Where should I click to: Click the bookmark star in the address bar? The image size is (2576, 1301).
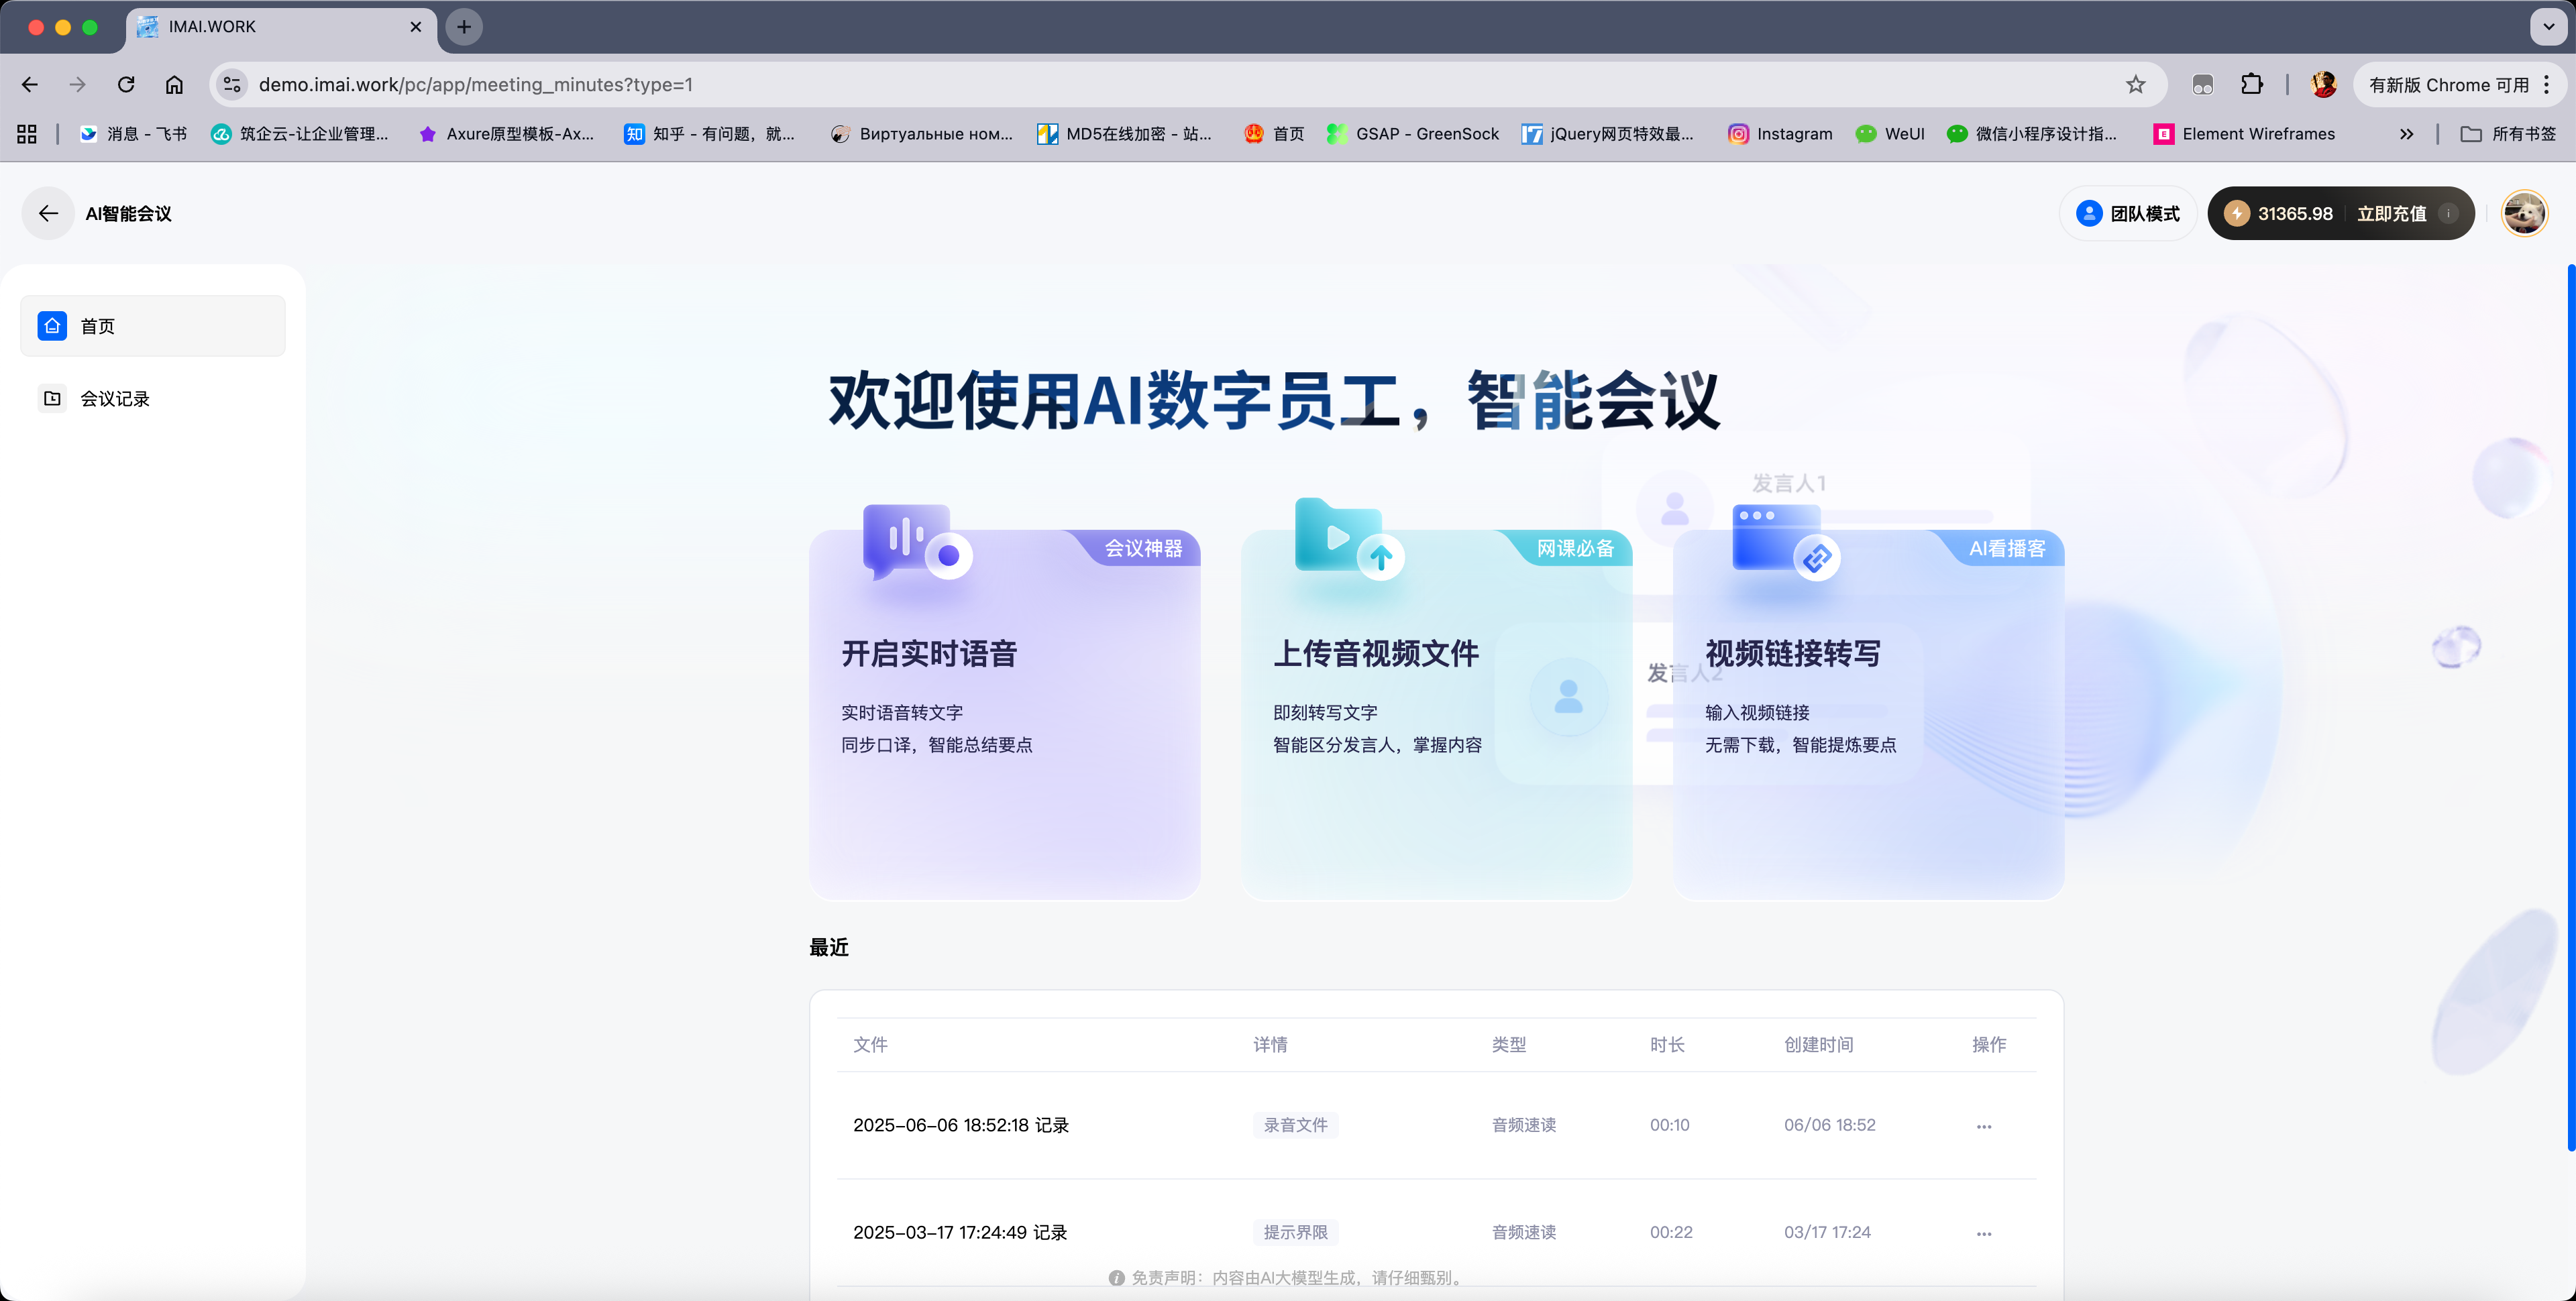[2136, 84]
